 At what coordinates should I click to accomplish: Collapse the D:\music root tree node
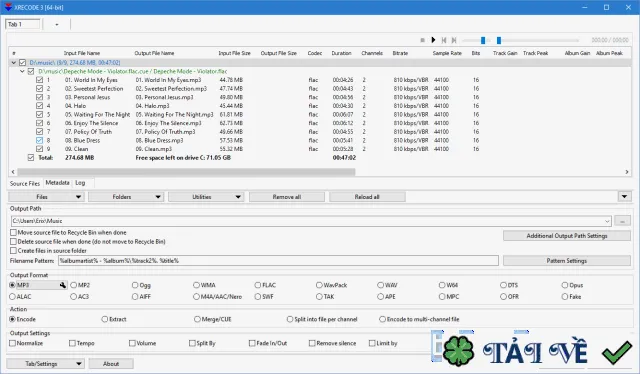pyautogui.click(x=14, y=62)
